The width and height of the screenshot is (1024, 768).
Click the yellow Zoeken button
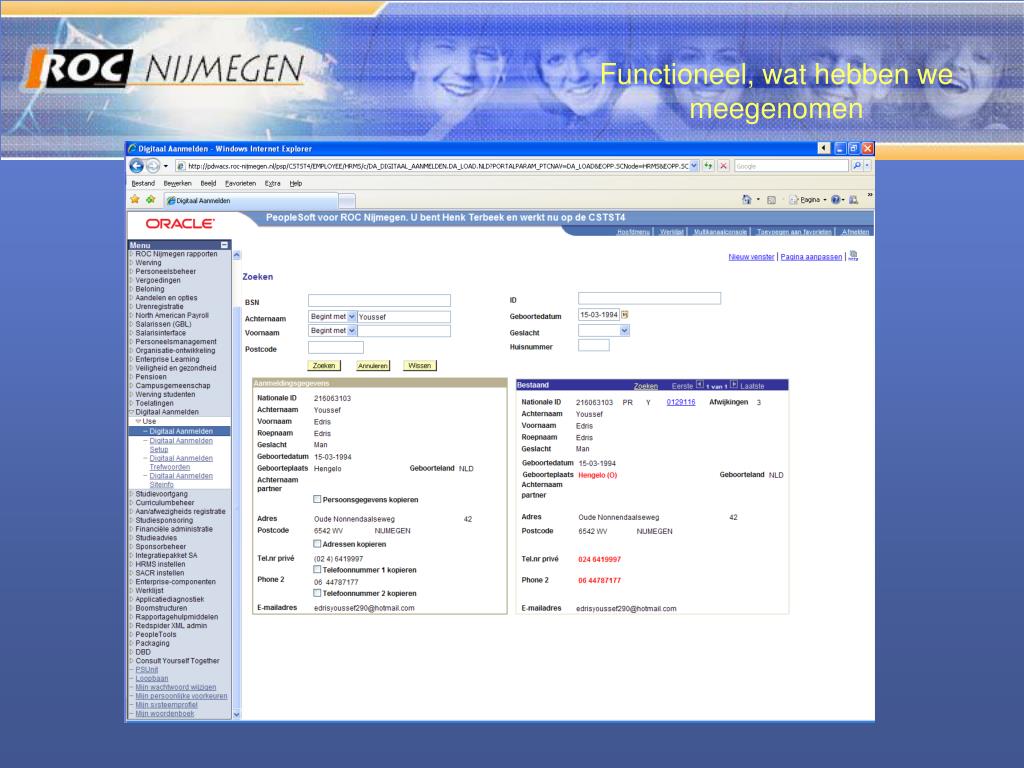tap(324, 366)
